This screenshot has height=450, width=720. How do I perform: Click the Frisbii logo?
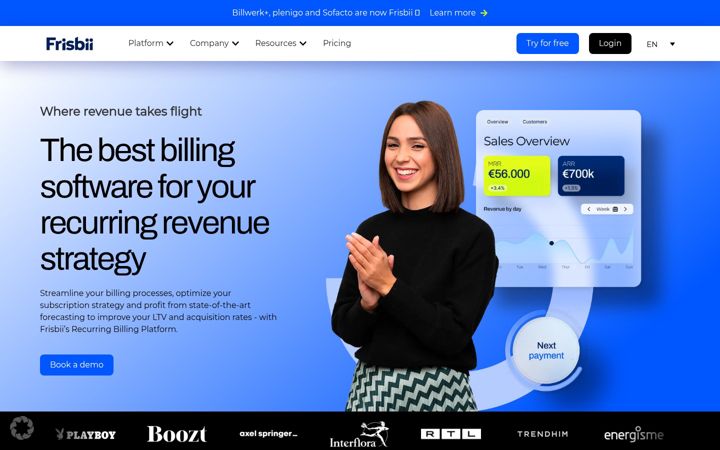[69, 44]
